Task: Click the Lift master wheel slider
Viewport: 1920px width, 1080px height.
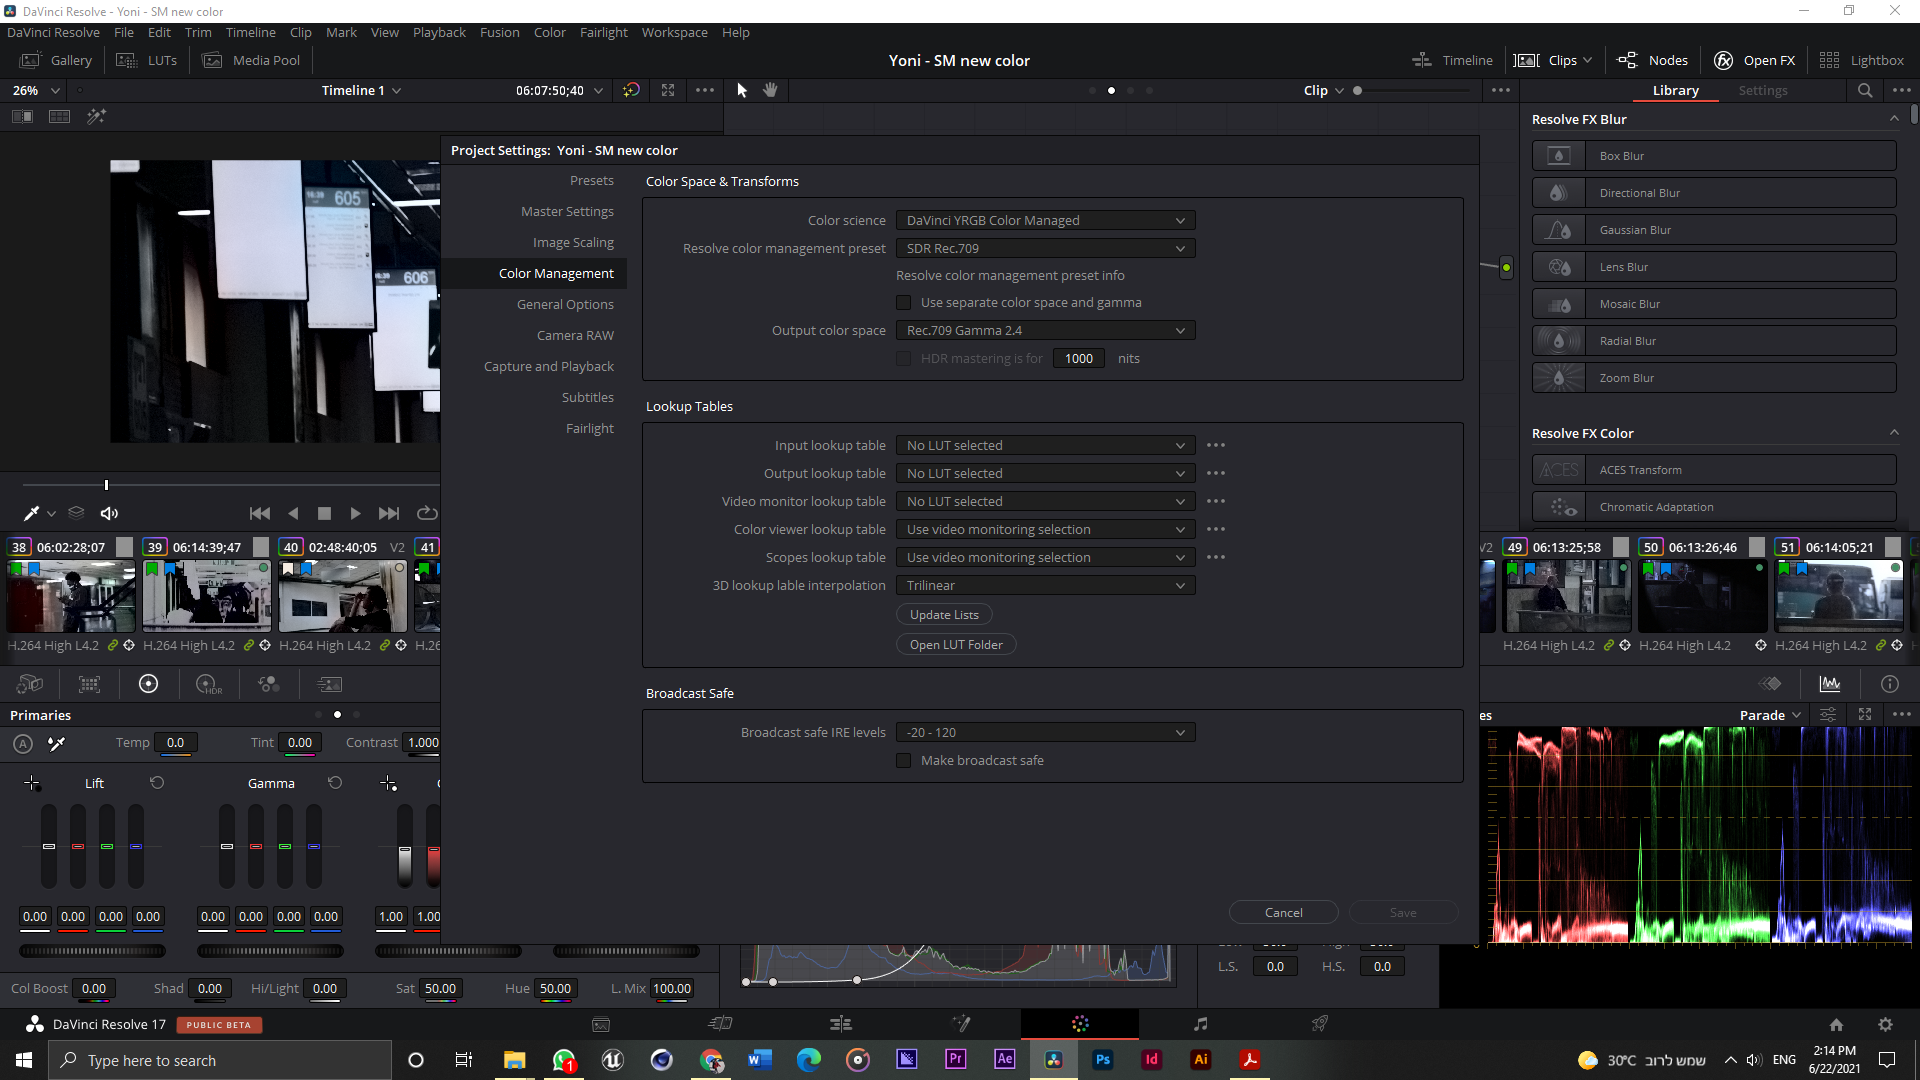Action: pos(92,951)
